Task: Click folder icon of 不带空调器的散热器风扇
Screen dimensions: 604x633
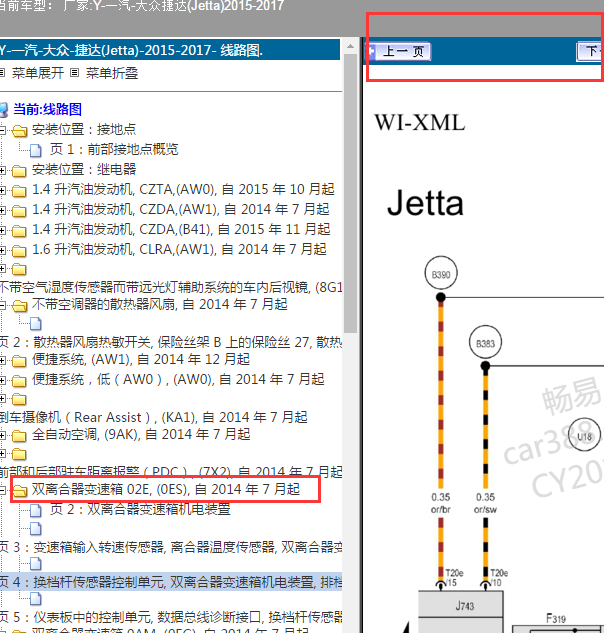Action: tap(19, 306)
